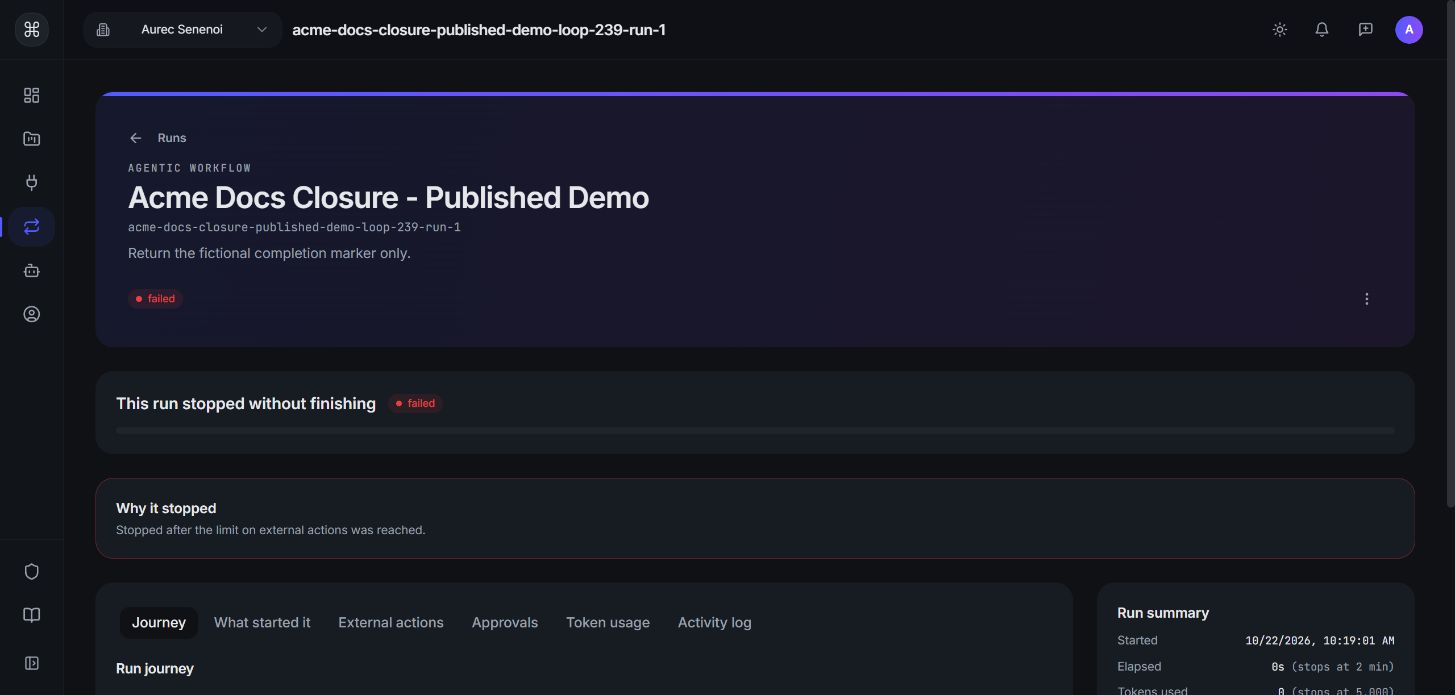Open notifications with the bell icon

(1322, 30)
